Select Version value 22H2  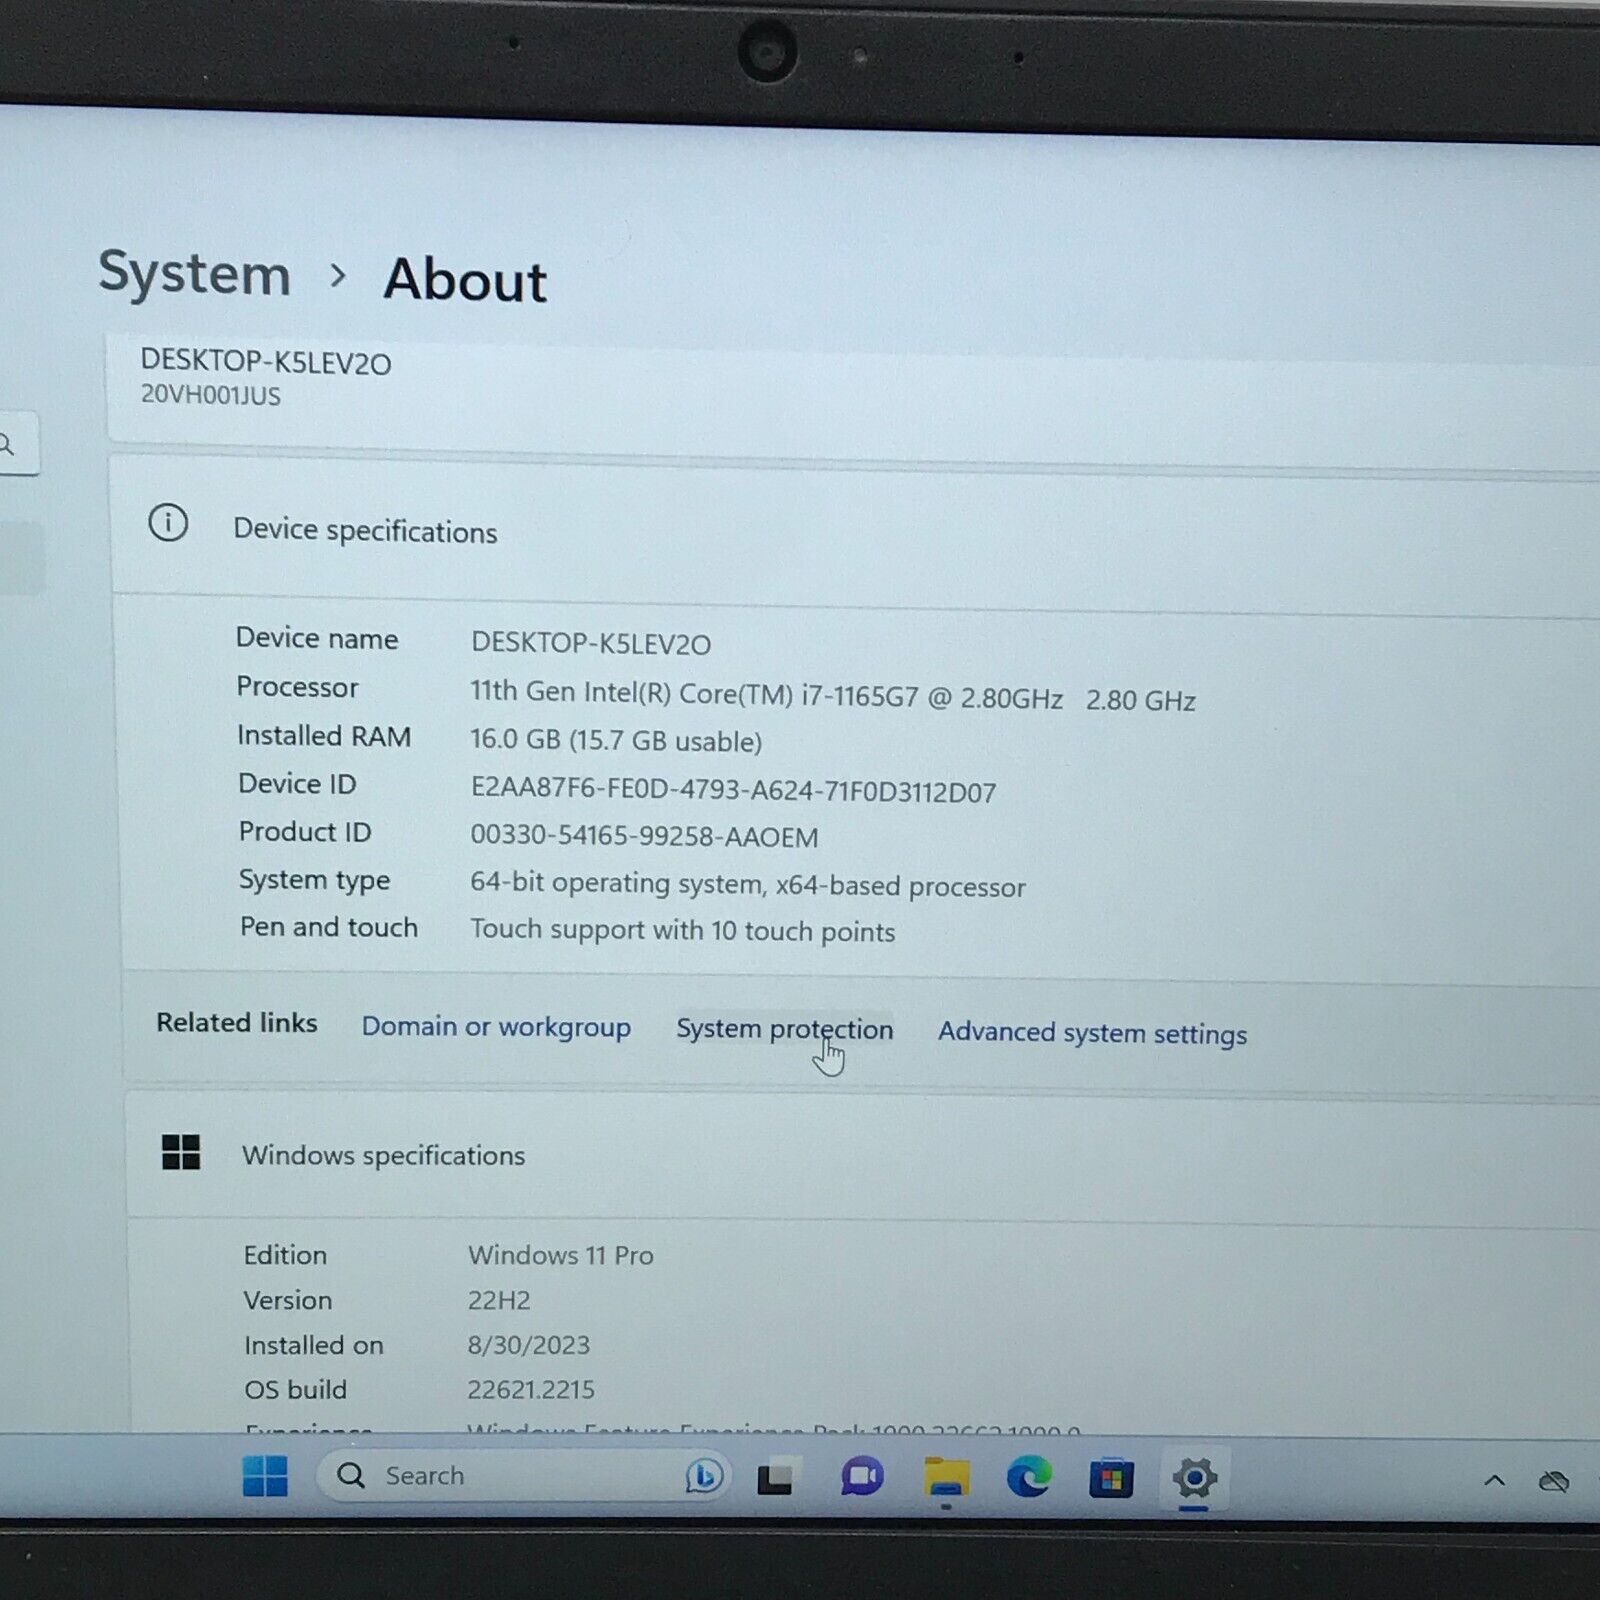499,1300
